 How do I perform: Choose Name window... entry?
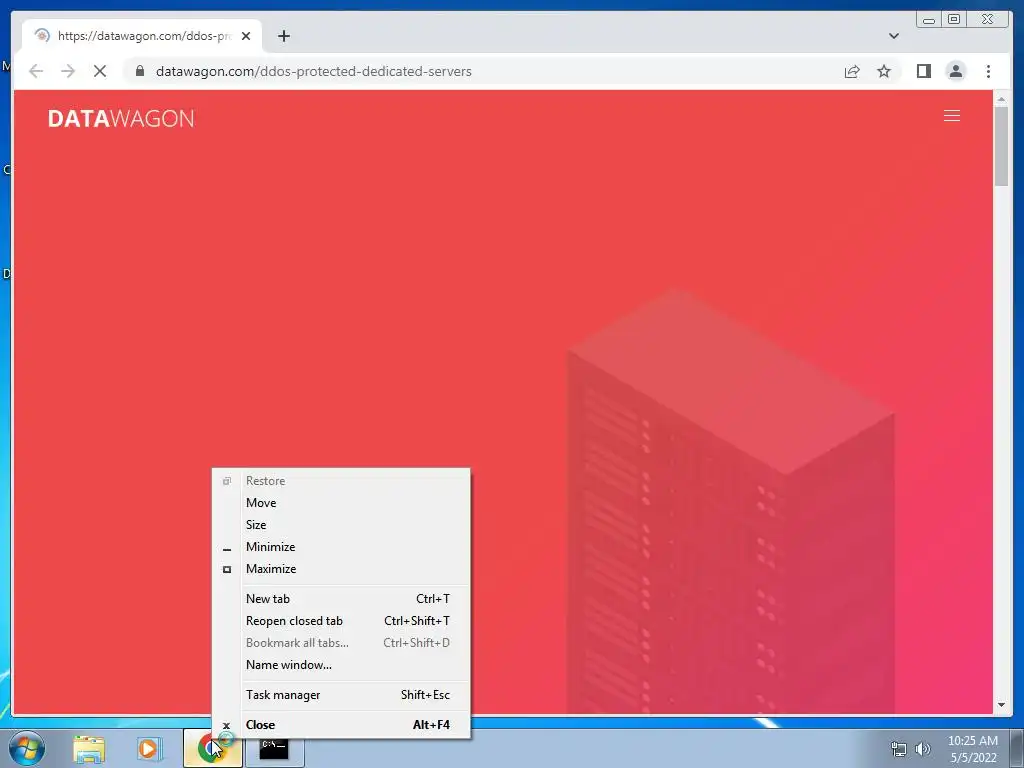pyautogui.click(x=341, y=665)
